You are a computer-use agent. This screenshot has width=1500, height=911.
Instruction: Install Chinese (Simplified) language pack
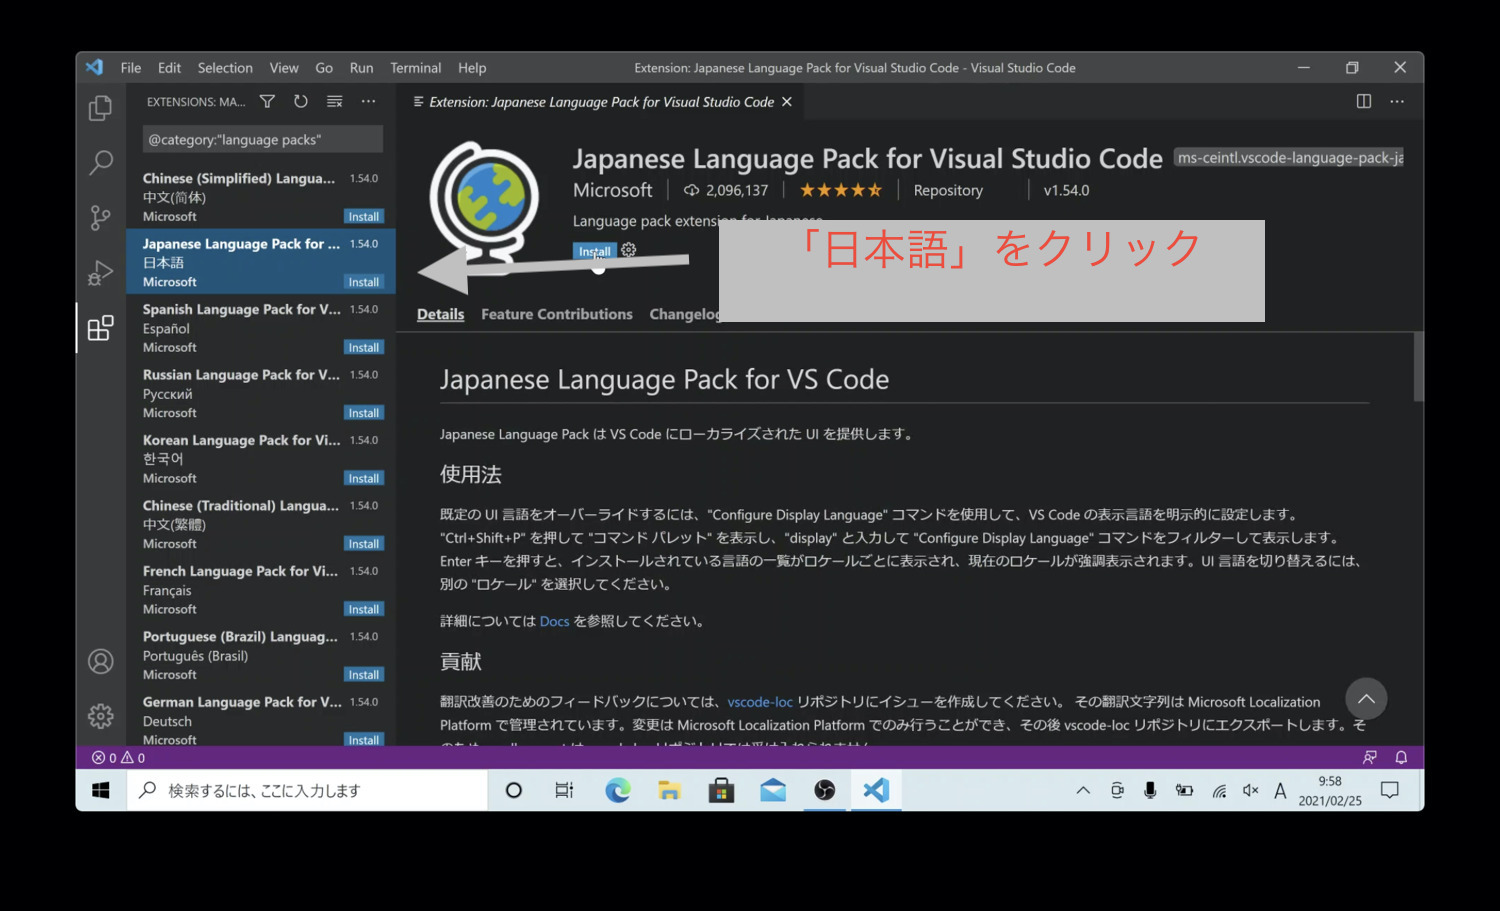(363, 216)
